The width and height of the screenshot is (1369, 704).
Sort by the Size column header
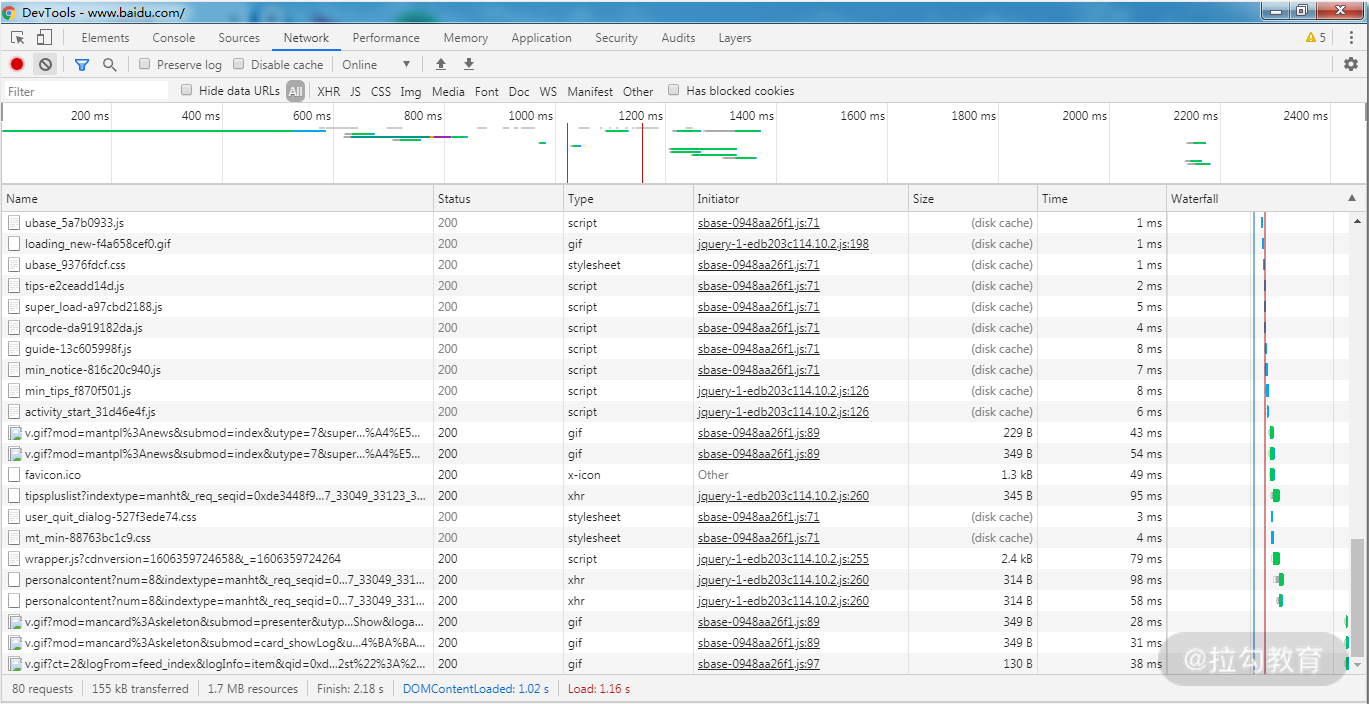pos(973,198)
